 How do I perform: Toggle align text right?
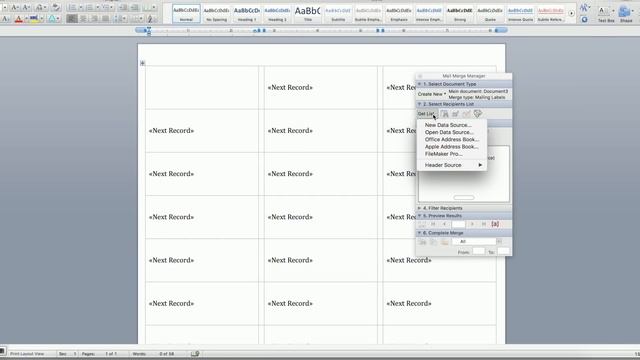94,19
